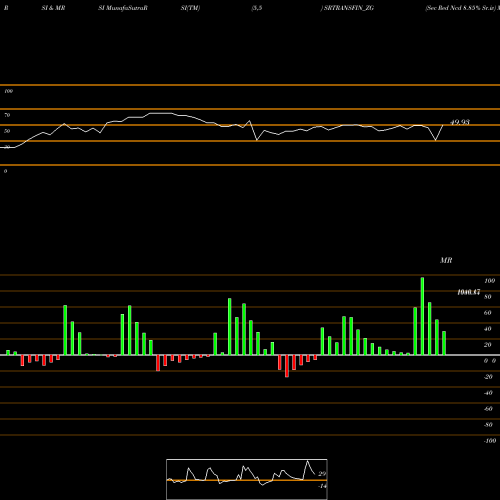Click the MR axis label -100
This screenshot has width=500, height=500.
tap(490, 441)
